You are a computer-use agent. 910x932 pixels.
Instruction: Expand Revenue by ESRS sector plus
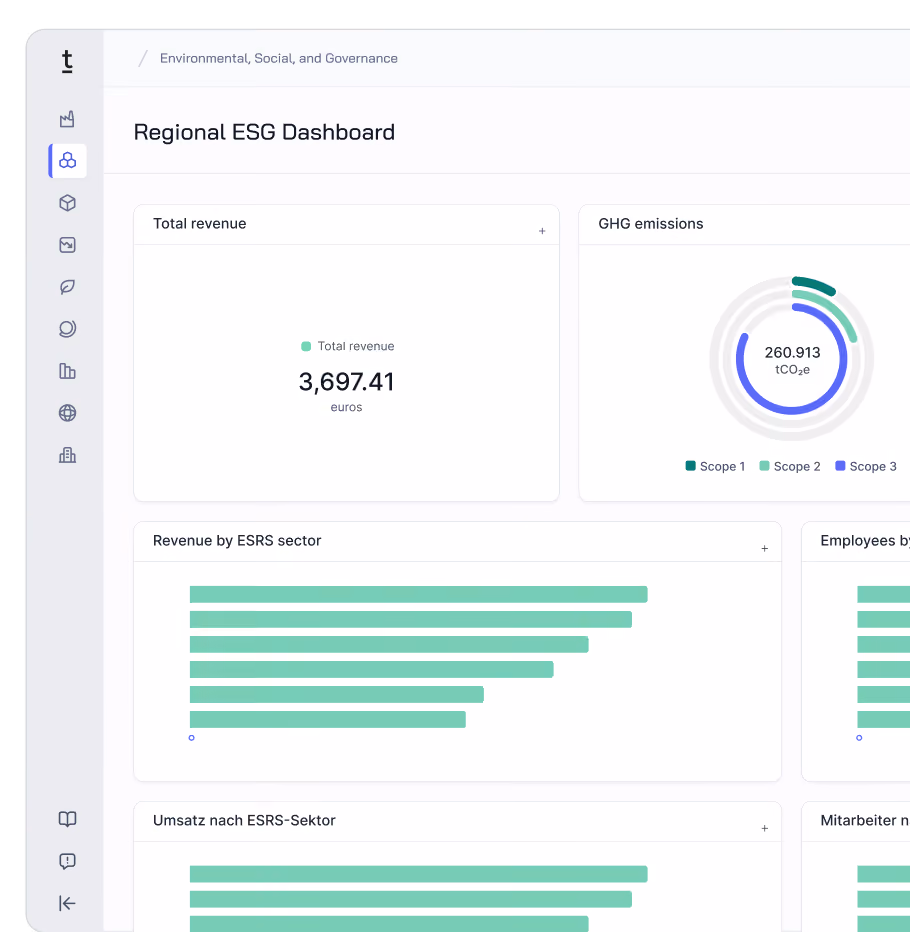pyautogui.click(x=764, y=548)
